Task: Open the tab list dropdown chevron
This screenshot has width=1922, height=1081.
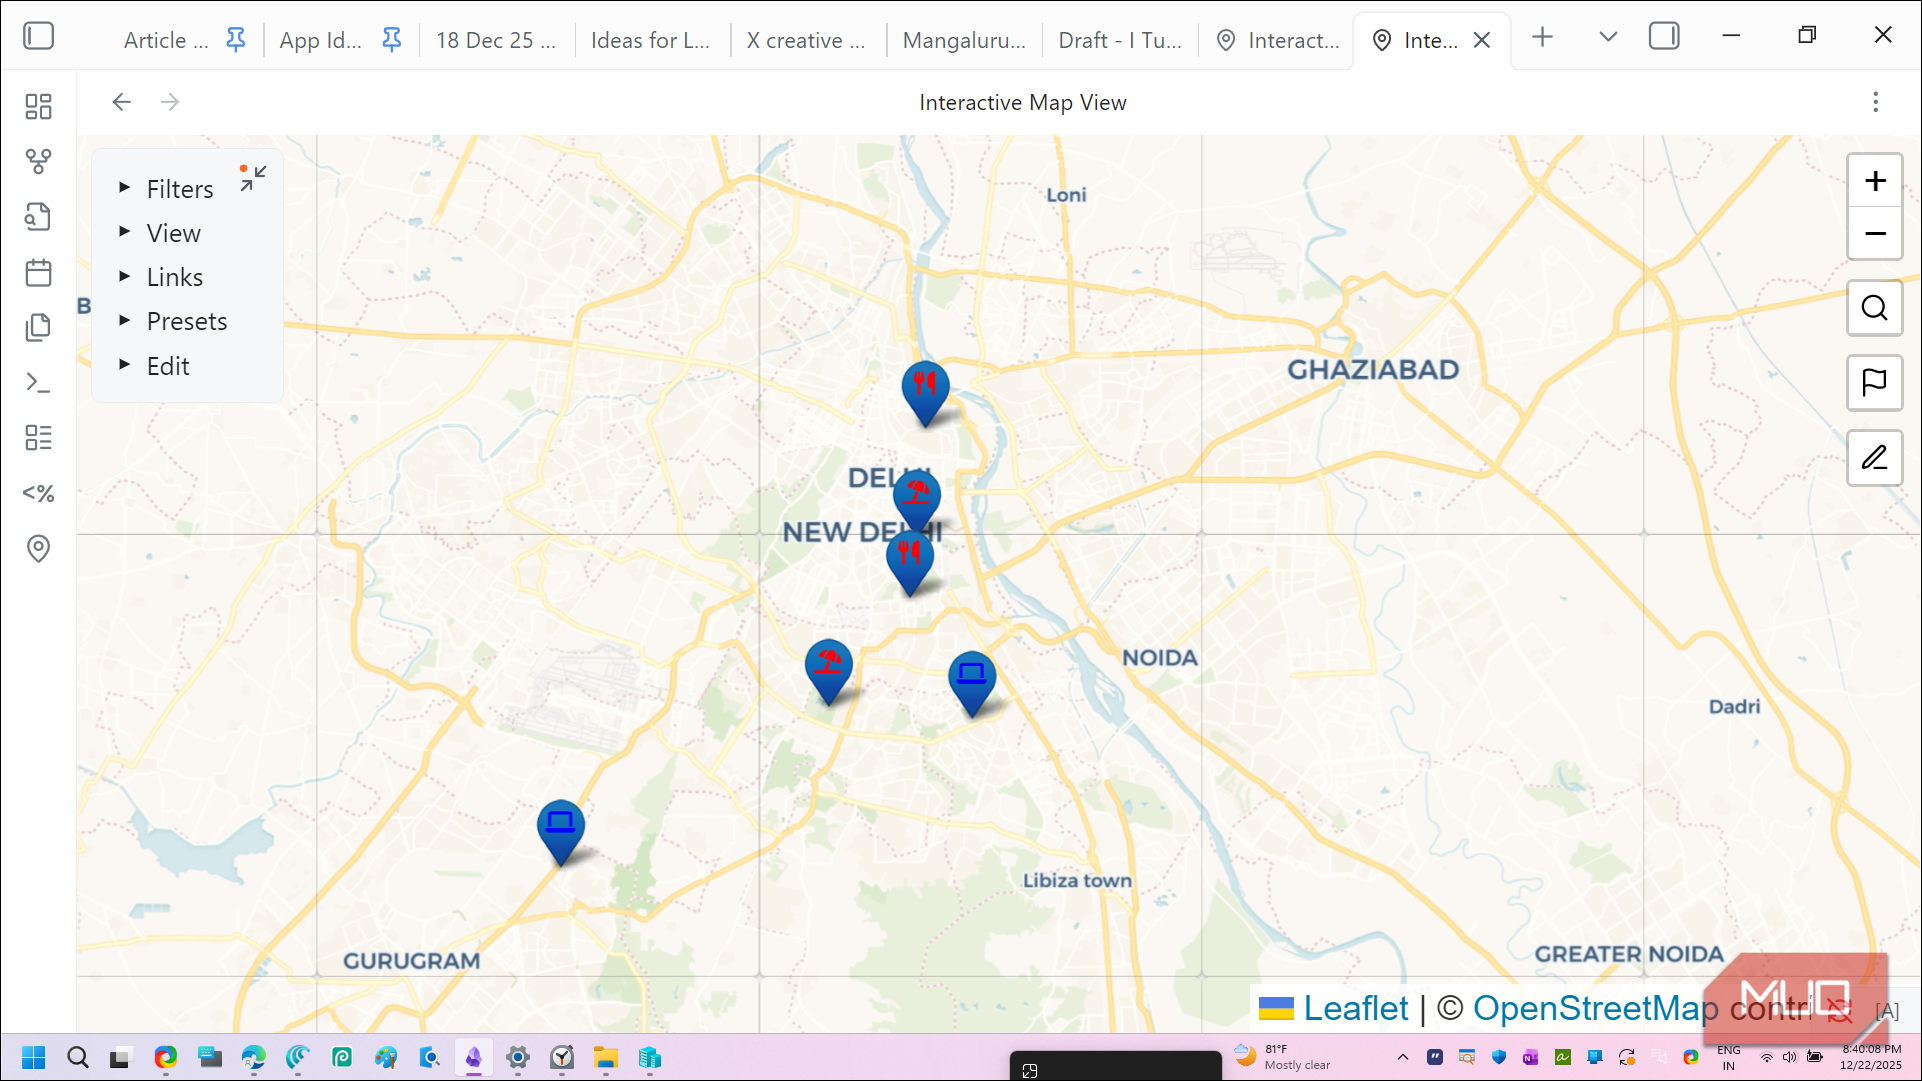Action: tap(1608, 37)
